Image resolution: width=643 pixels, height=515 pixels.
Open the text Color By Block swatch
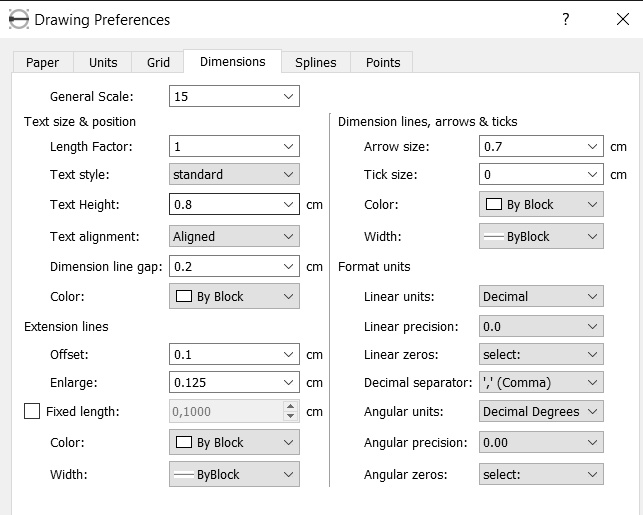pyautogui.click(x=234, y=296)
